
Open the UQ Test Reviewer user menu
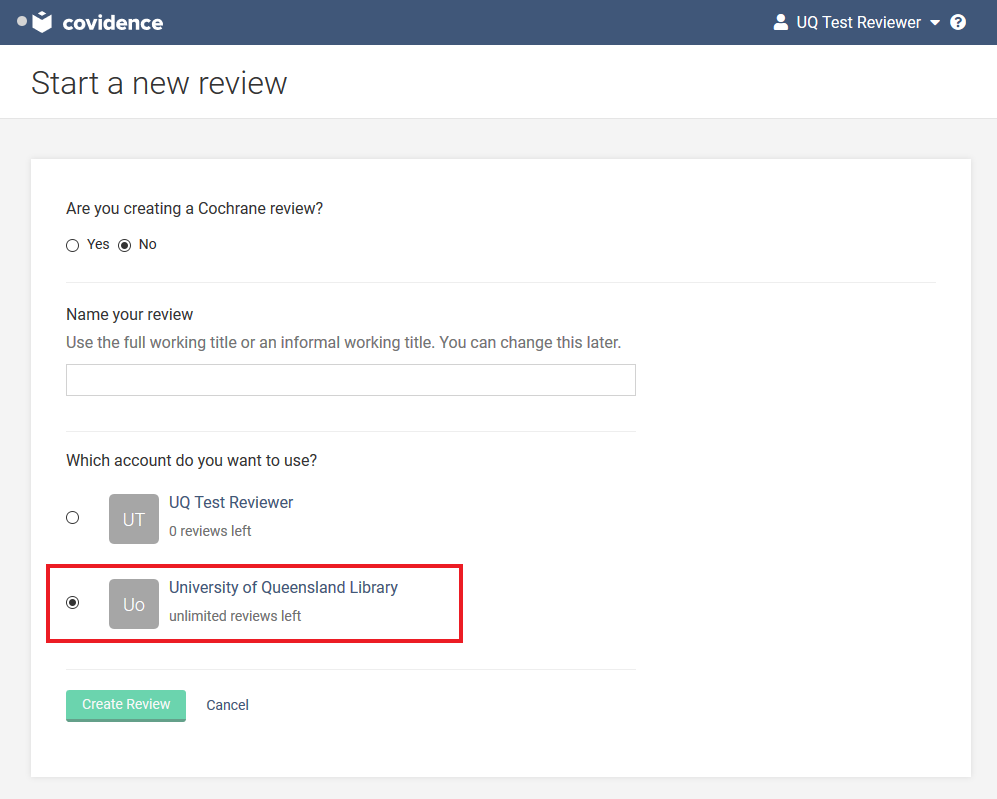click(856, 22)
